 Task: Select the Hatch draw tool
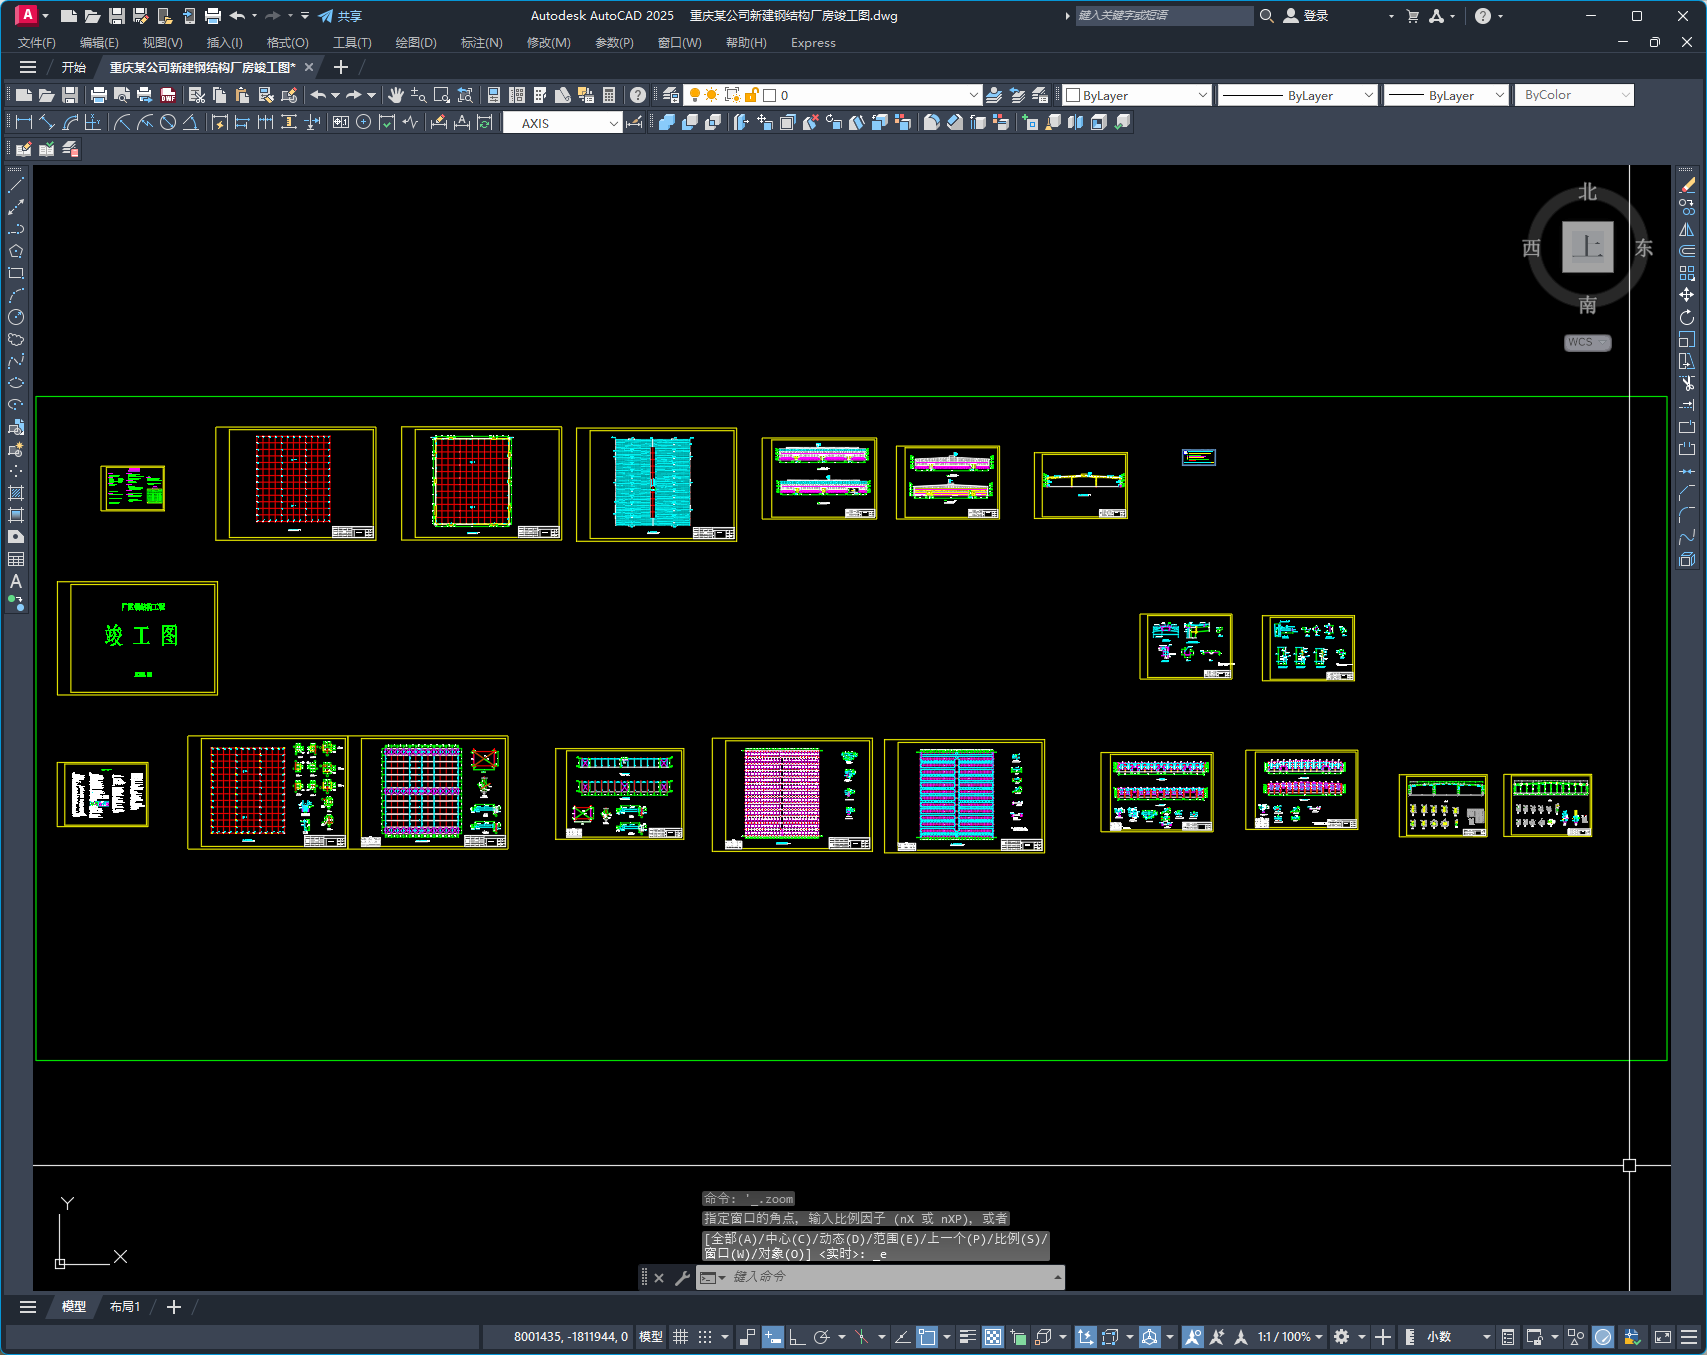click(x=16, y=493)
